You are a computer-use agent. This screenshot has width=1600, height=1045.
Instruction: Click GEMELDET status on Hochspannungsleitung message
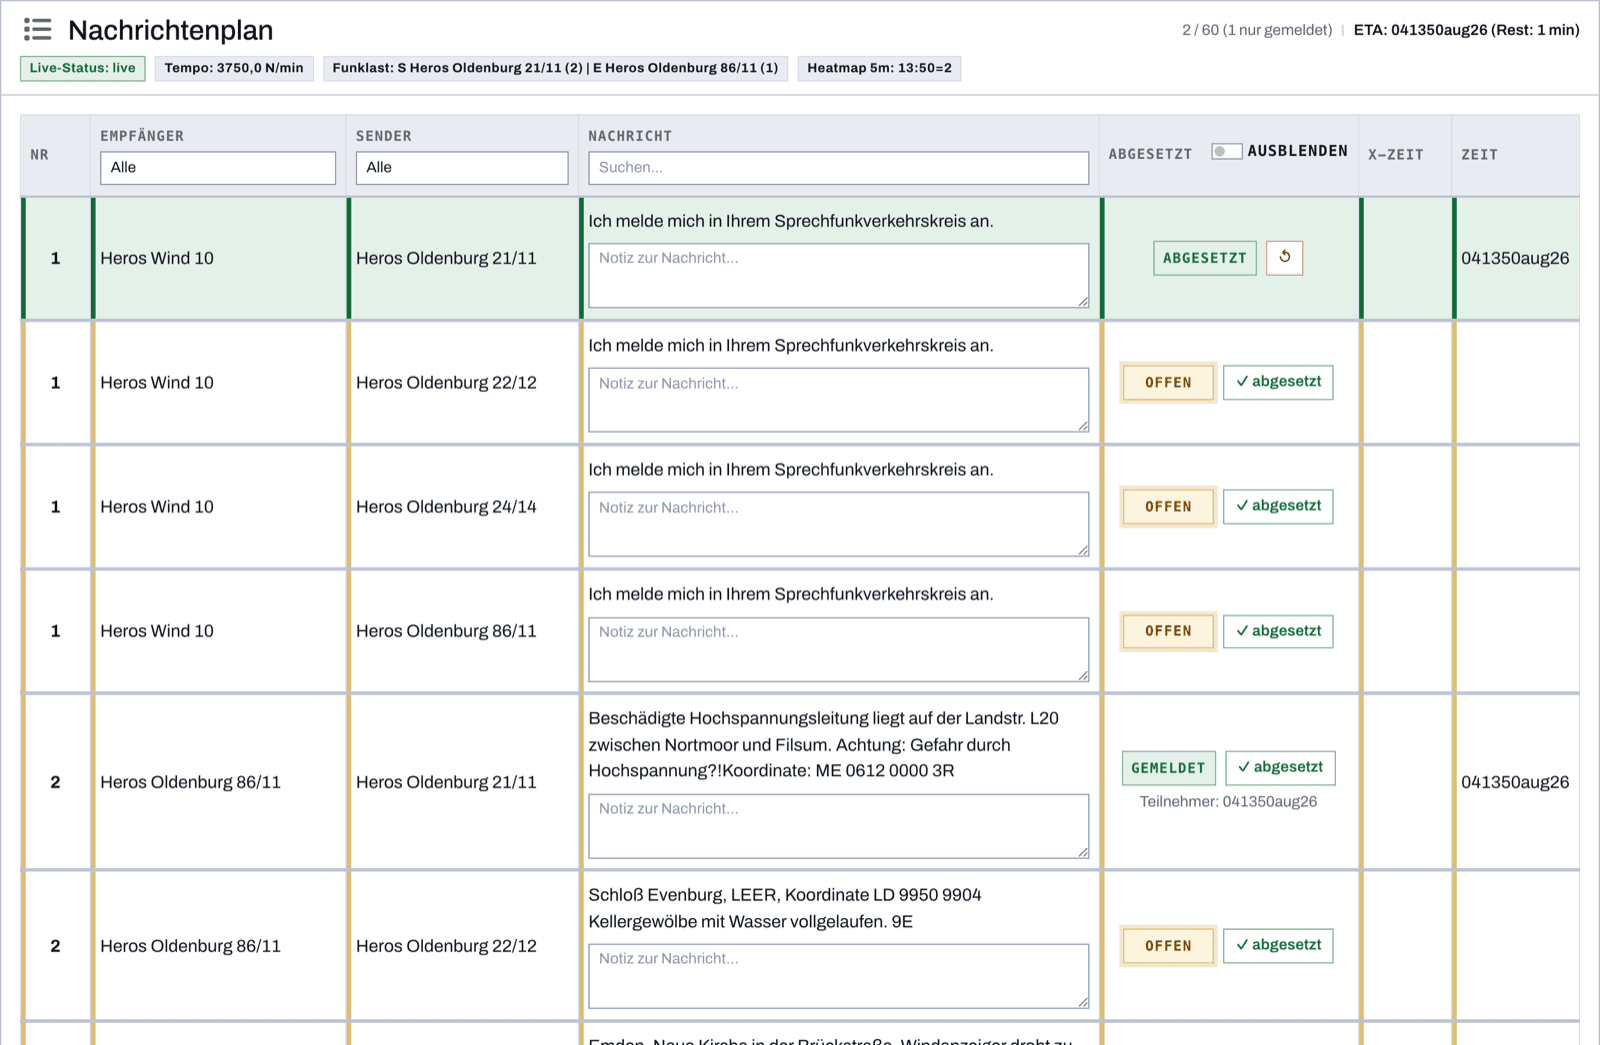pos(1169,768)
